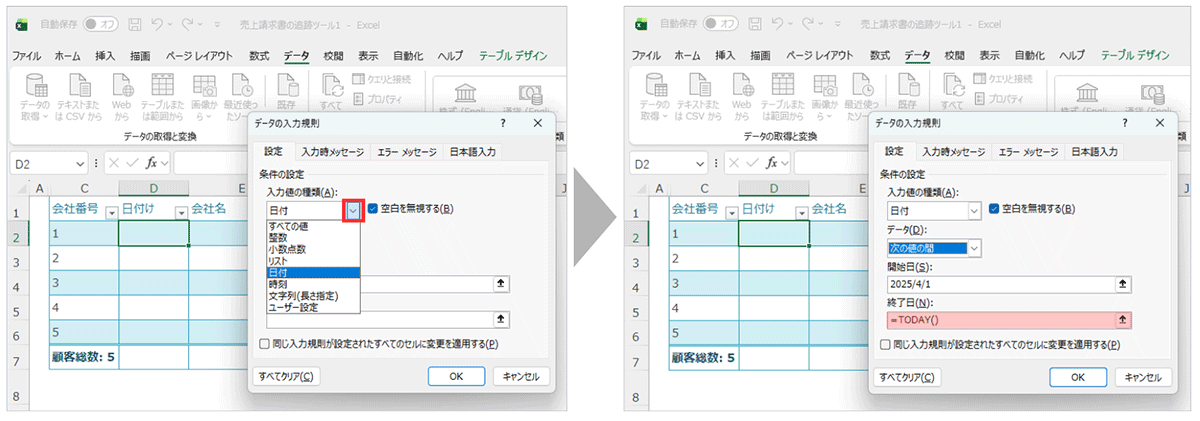Image resolution: width=1200 pixels, height=421 pixels.
Task: Click OK button in left dialog
Action: point(456,377)
